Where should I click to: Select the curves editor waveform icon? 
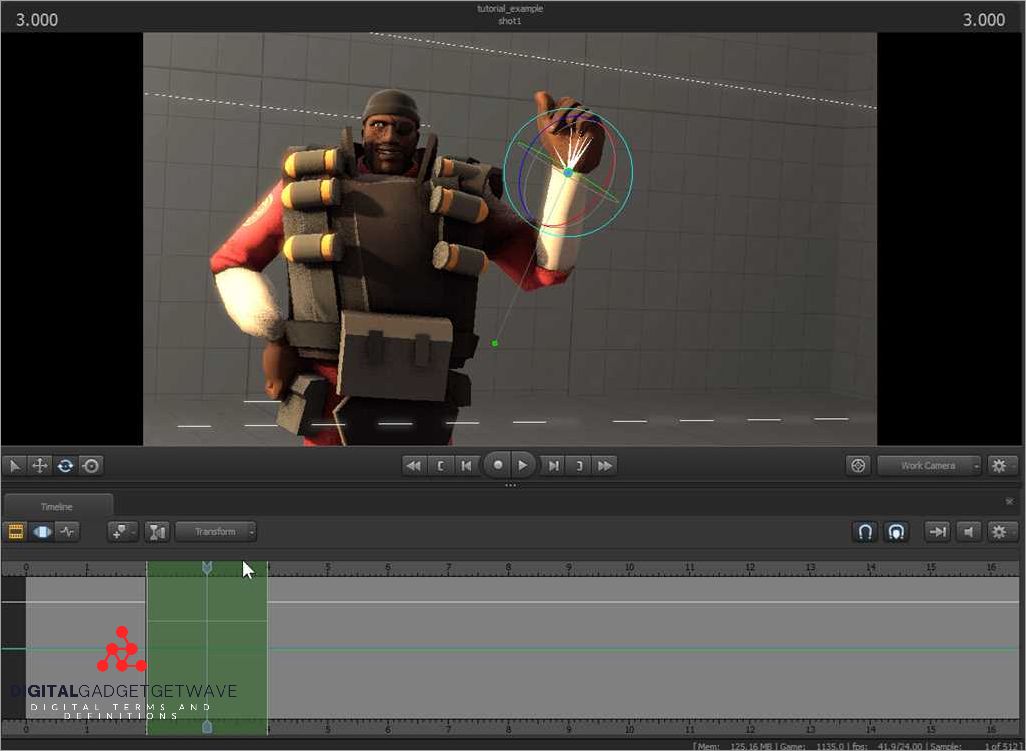pos(68,532)
